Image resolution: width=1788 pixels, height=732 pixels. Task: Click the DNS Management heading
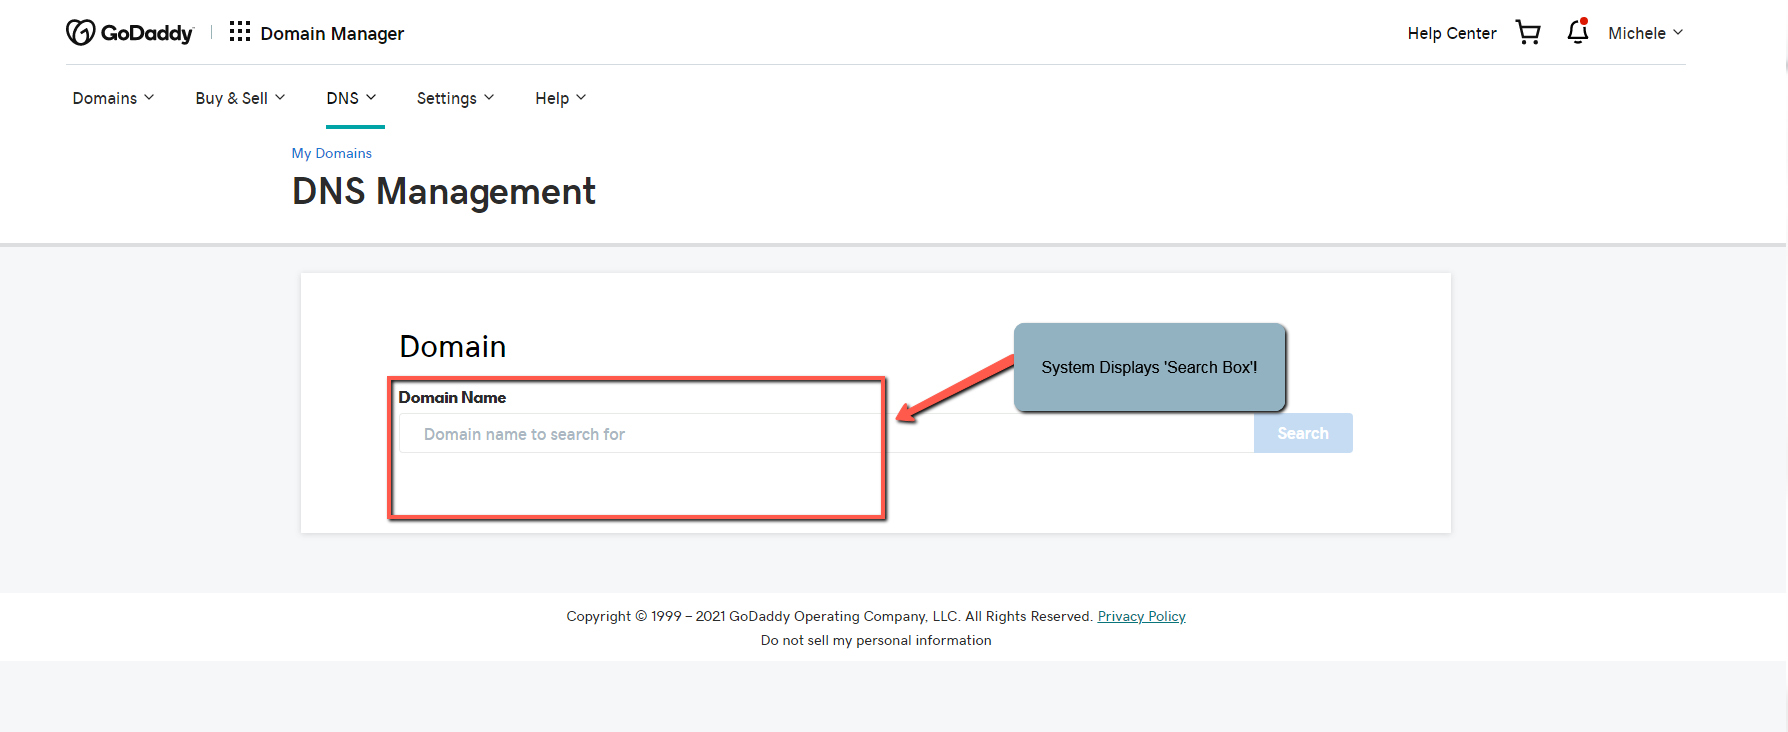pos(443,191)
